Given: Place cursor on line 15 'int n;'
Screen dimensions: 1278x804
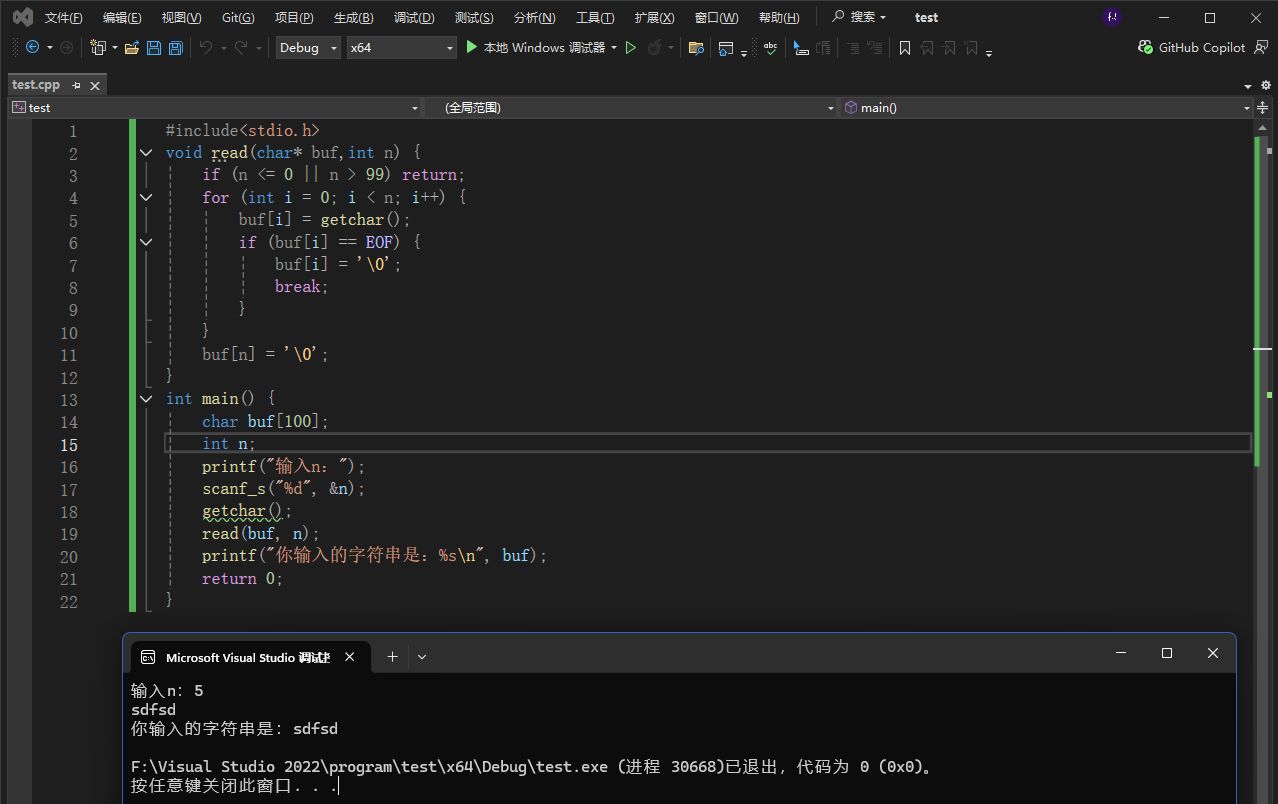Looking at the screenshot, I should pos(229,444).
